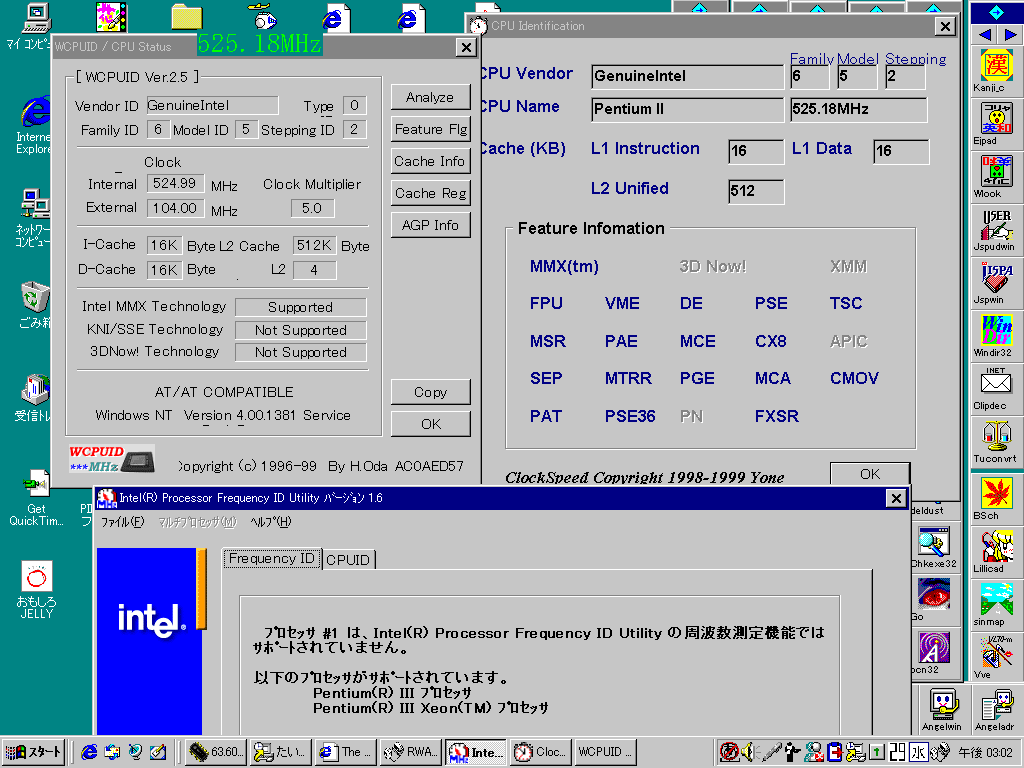Viewport: 1024px width, 768px height.
Task: Open AGP Info in WCPUID
Action: tap(430, 225)
